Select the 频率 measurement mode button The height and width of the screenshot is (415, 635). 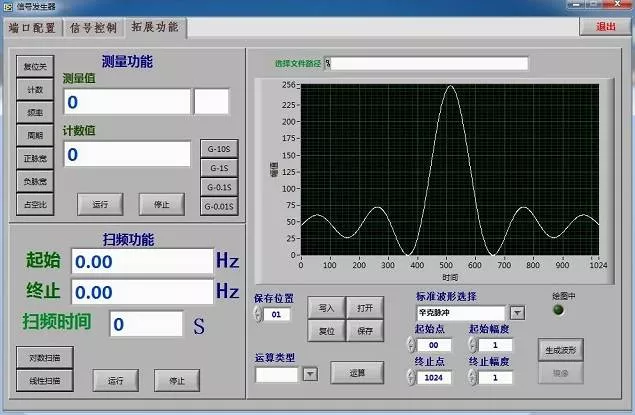[34, 113]
